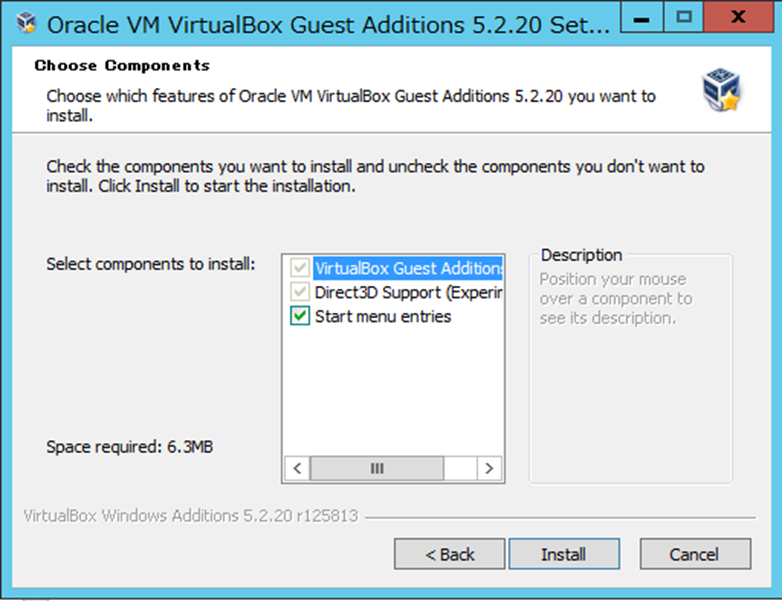782x601 pixels.
Task: Uncheck the Start menu entries checkbox
Action: 299,316
